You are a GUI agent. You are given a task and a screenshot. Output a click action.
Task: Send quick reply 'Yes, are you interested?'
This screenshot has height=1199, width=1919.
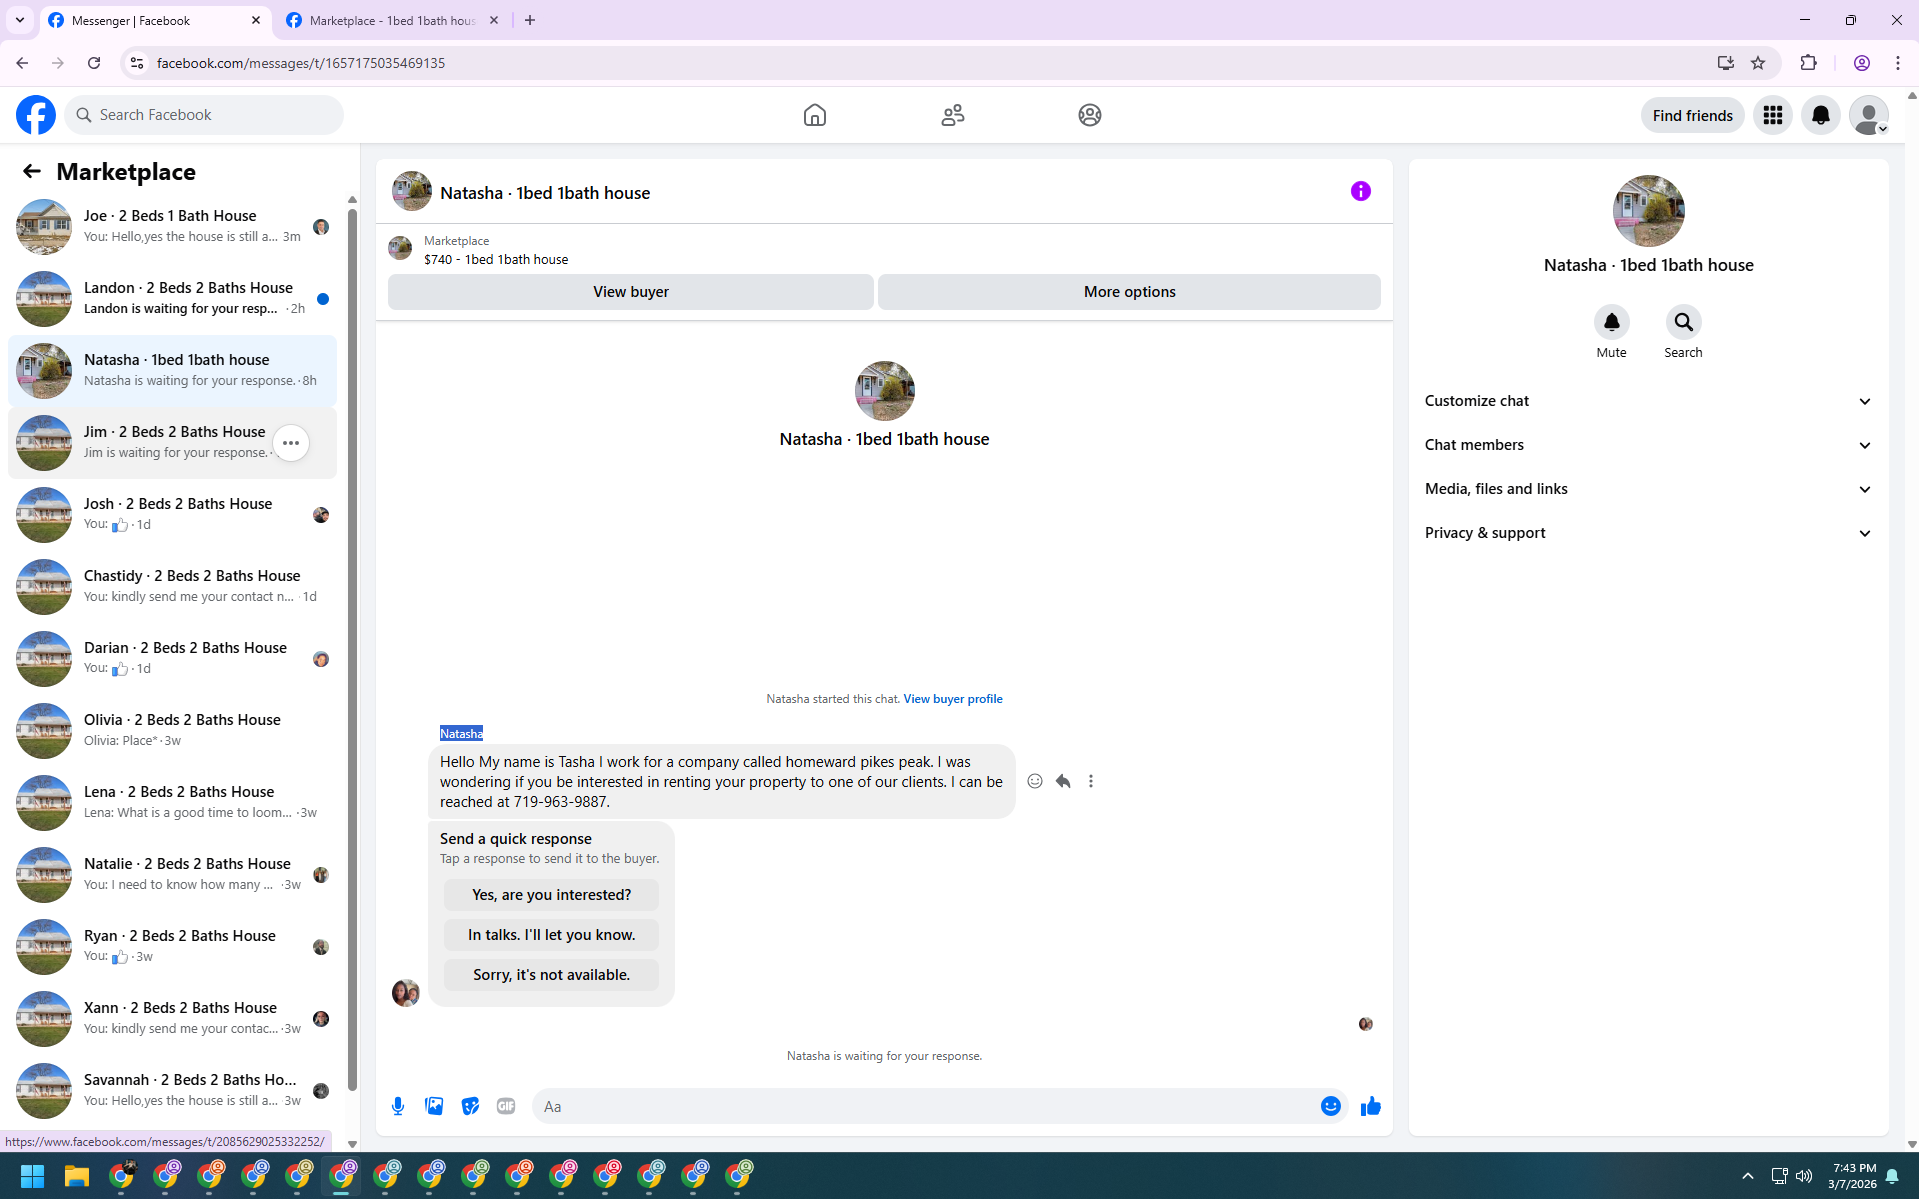click(x=552, y=895)
